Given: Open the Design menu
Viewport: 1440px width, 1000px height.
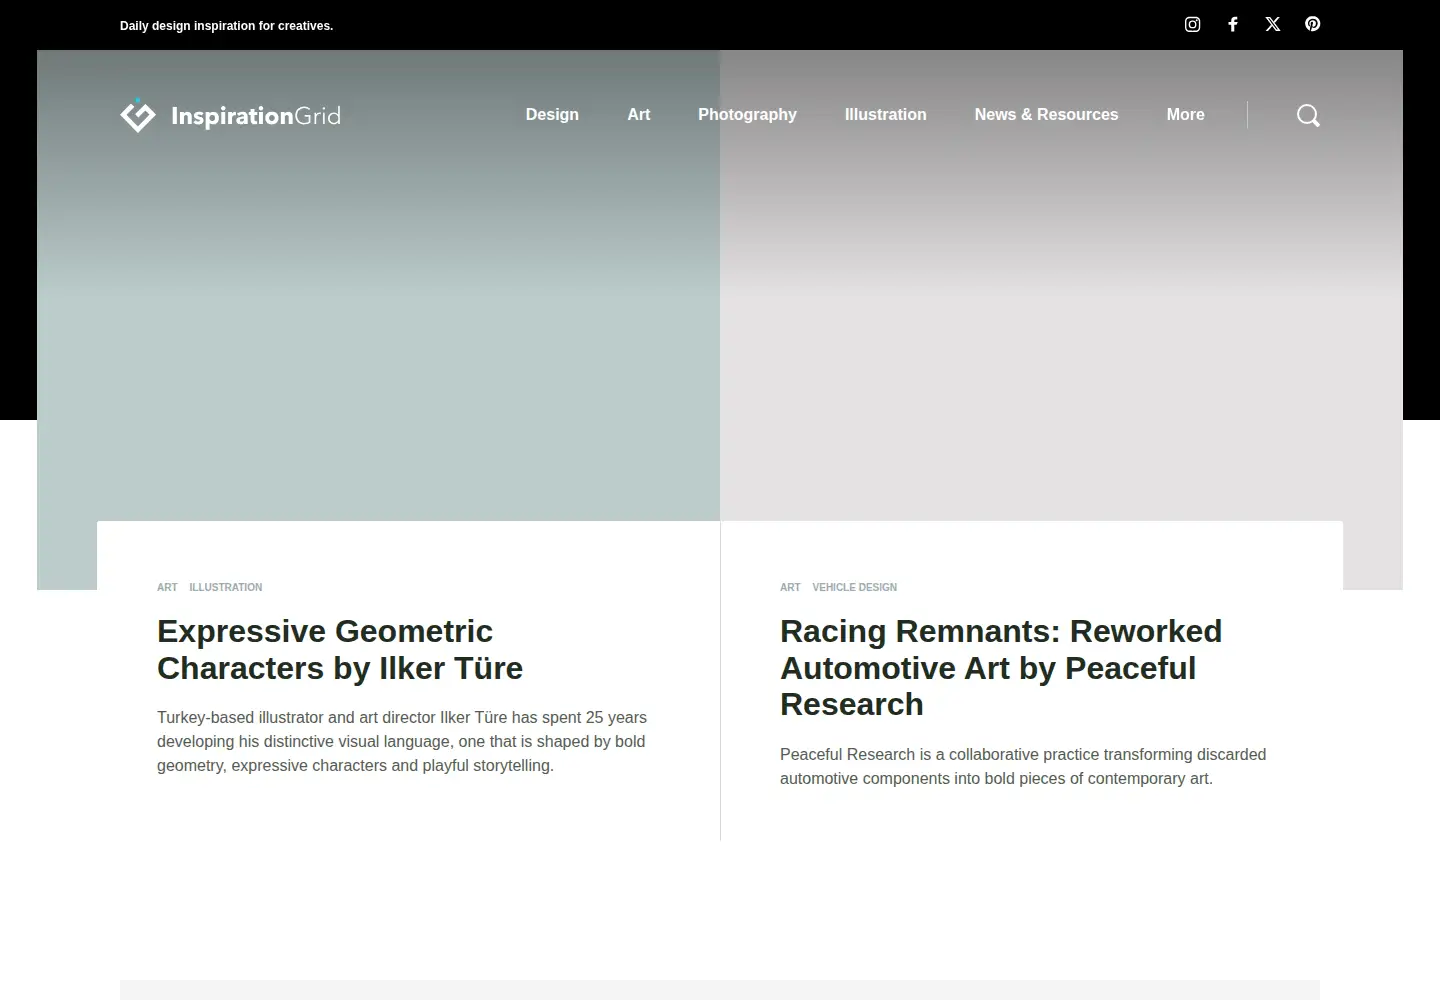Looking at the screenshot, I should tap(552, 114).
